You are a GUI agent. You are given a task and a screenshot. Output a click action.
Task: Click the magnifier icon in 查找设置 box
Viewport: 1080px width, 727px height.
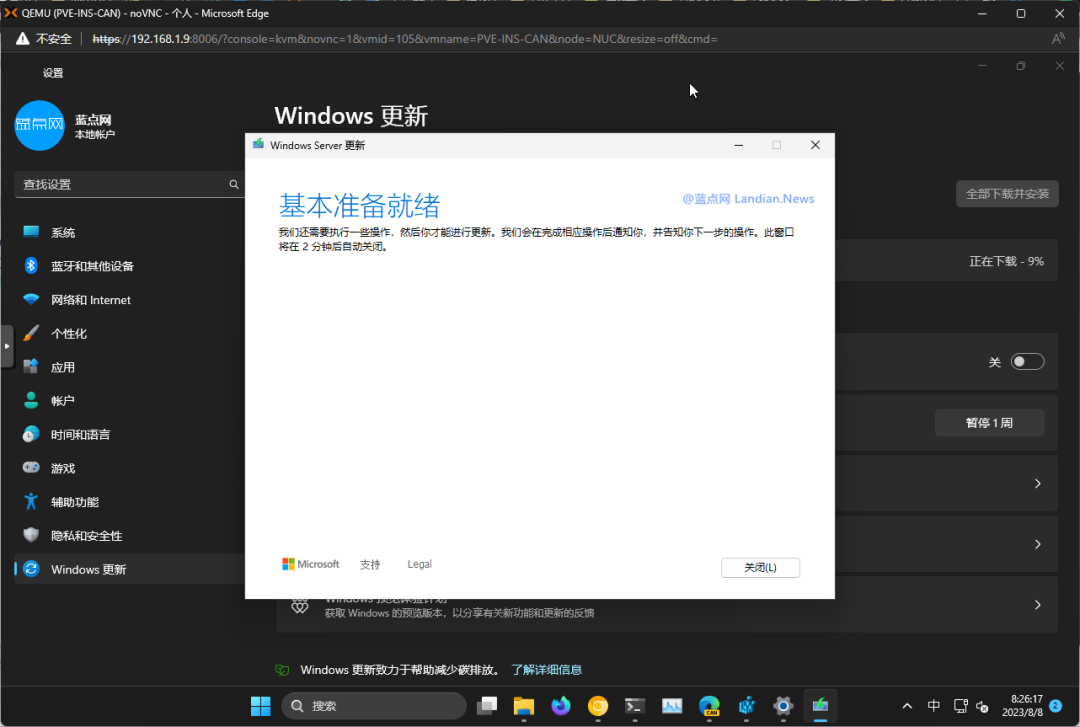[234, 184]
